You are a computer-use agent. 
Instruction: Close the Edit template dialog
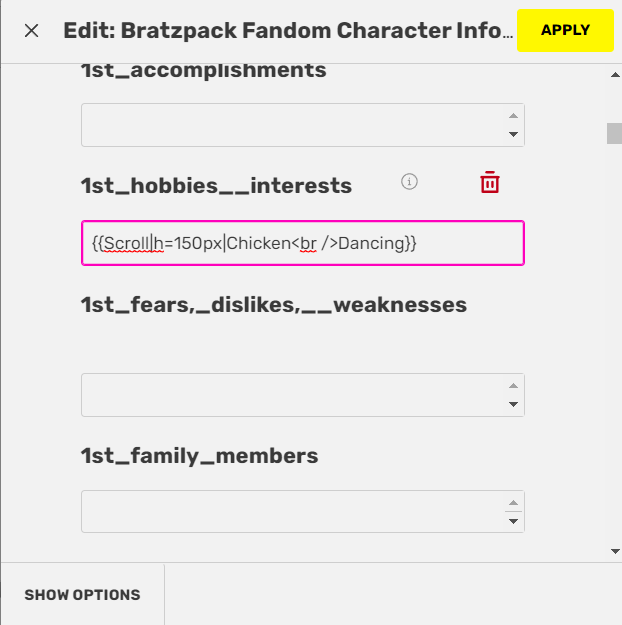click(31, 31)
